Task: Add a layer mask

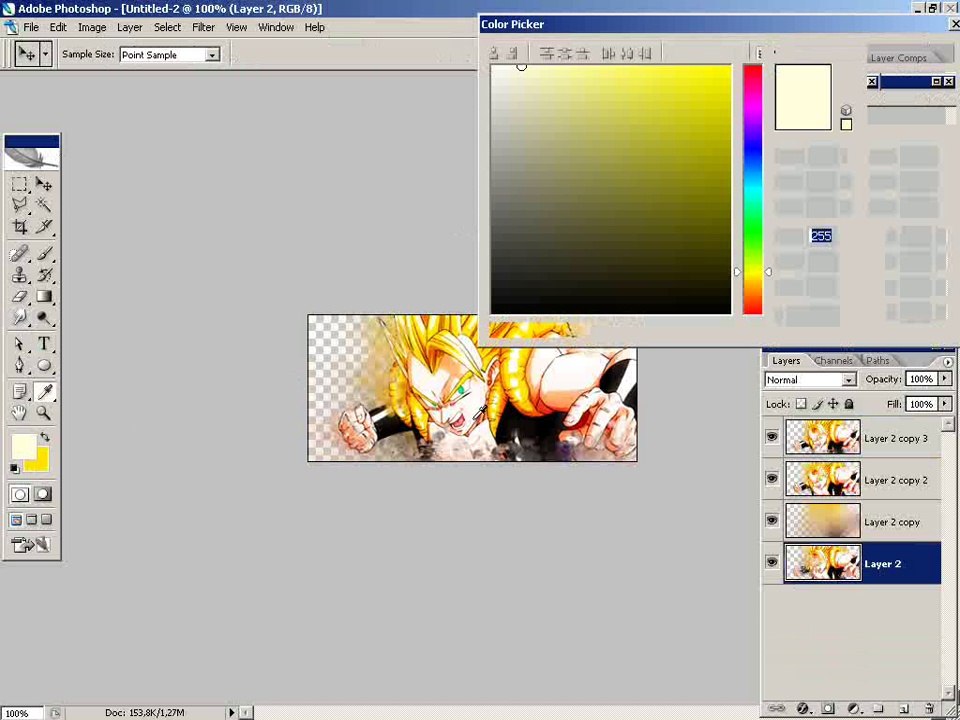Action: coord(828,708)
